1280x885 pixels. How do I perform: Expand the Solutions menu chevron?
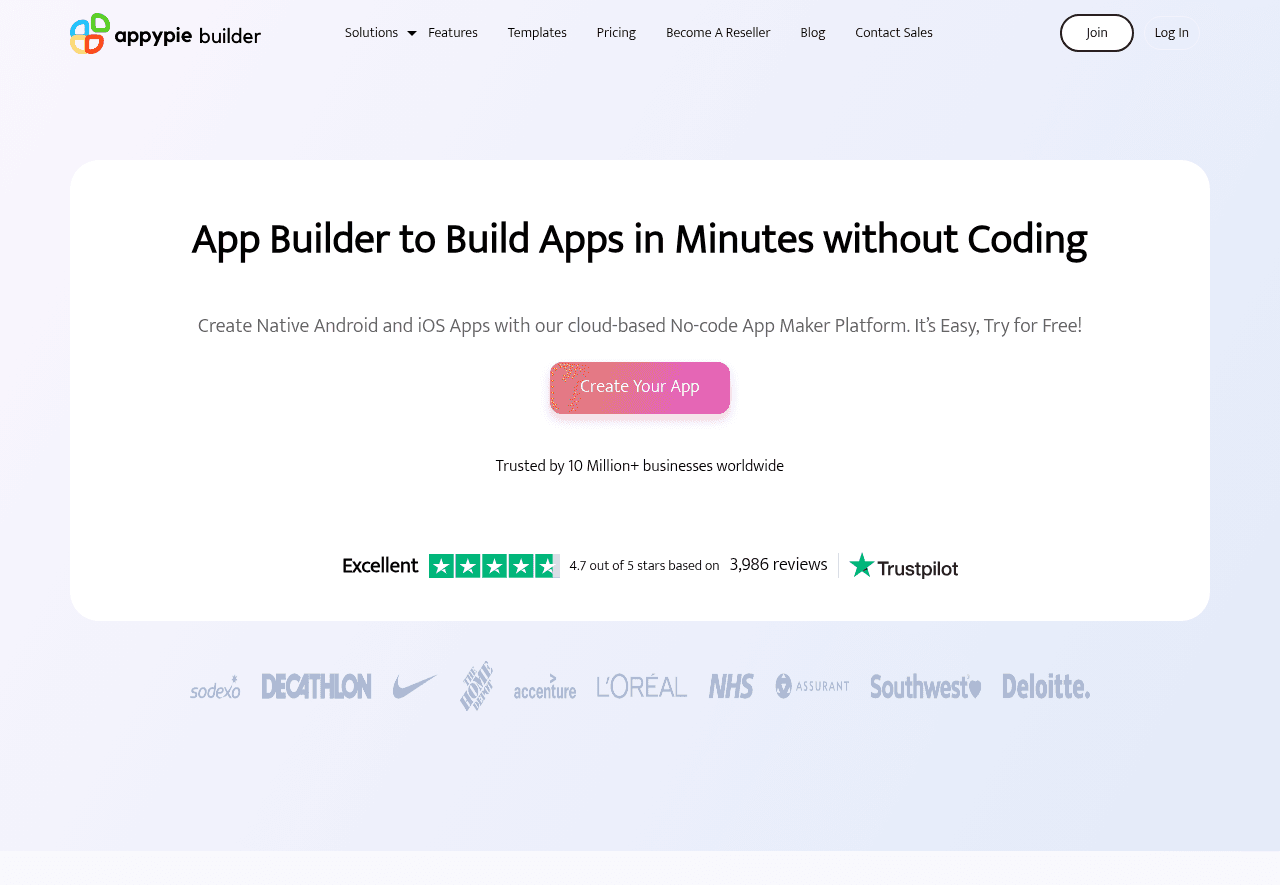pyautogui.click(x=411, y=33)
